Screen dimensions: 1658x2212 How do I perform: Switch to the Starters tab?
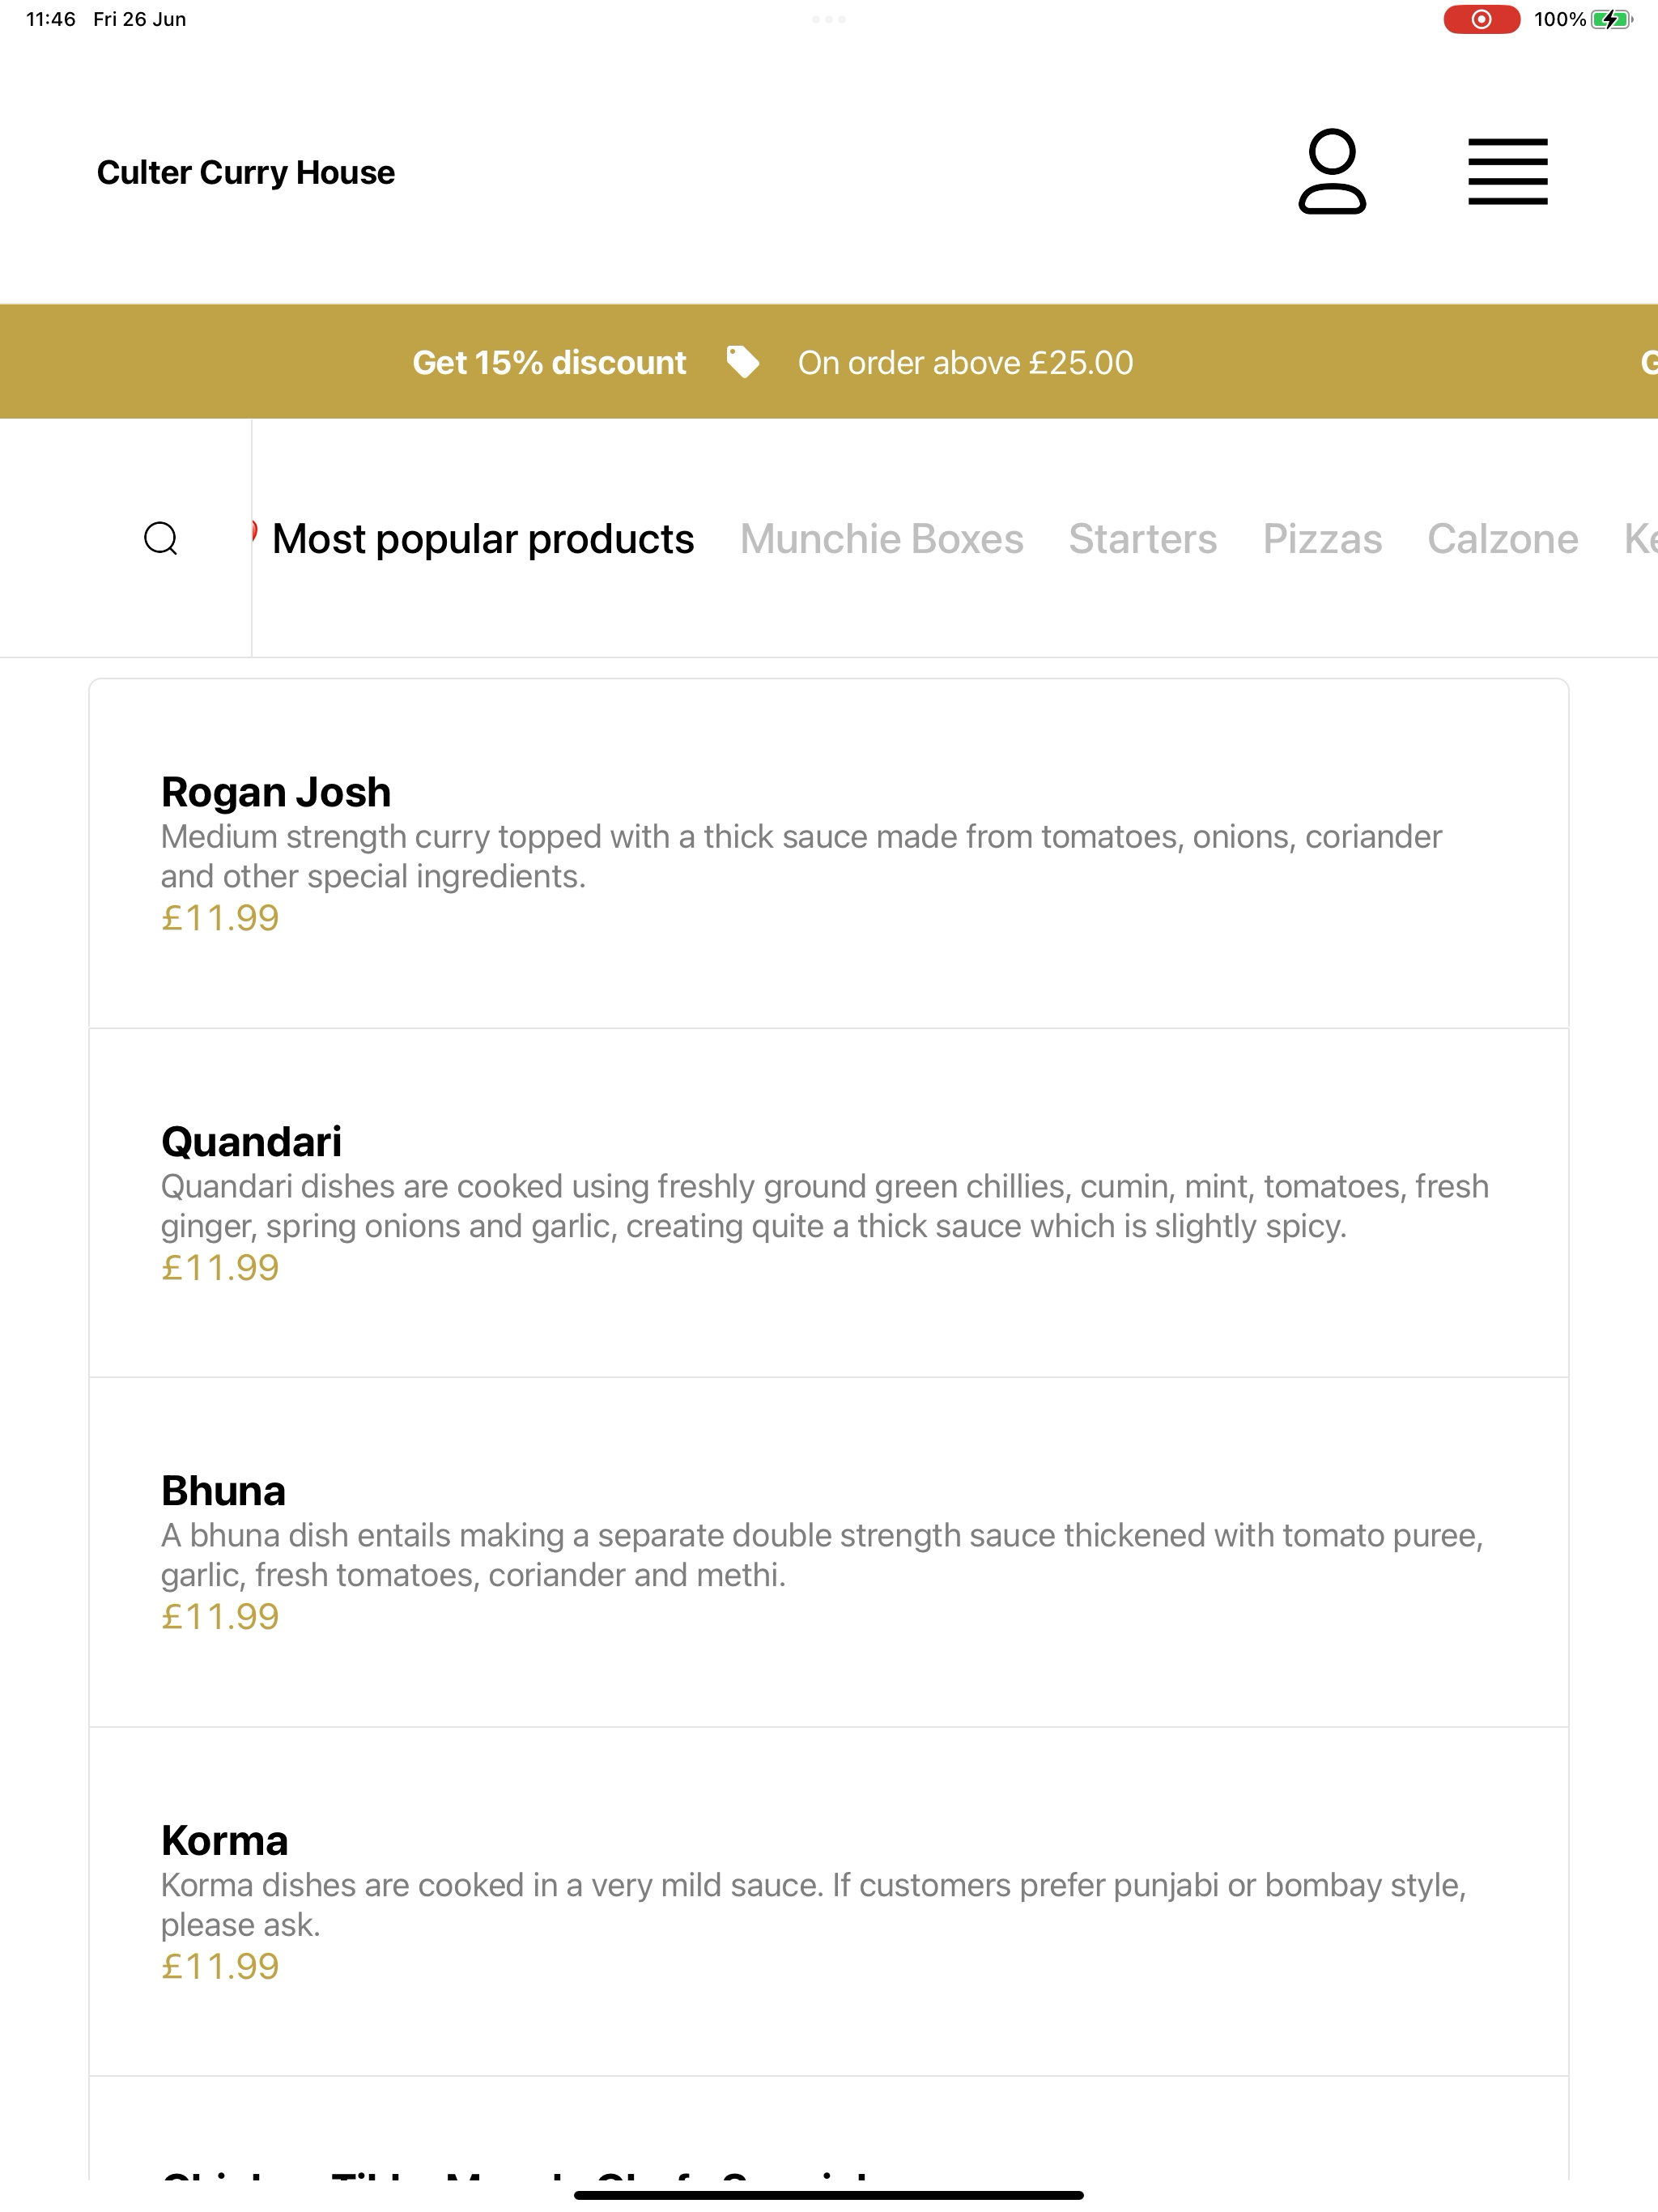[x=1142, y=539]
